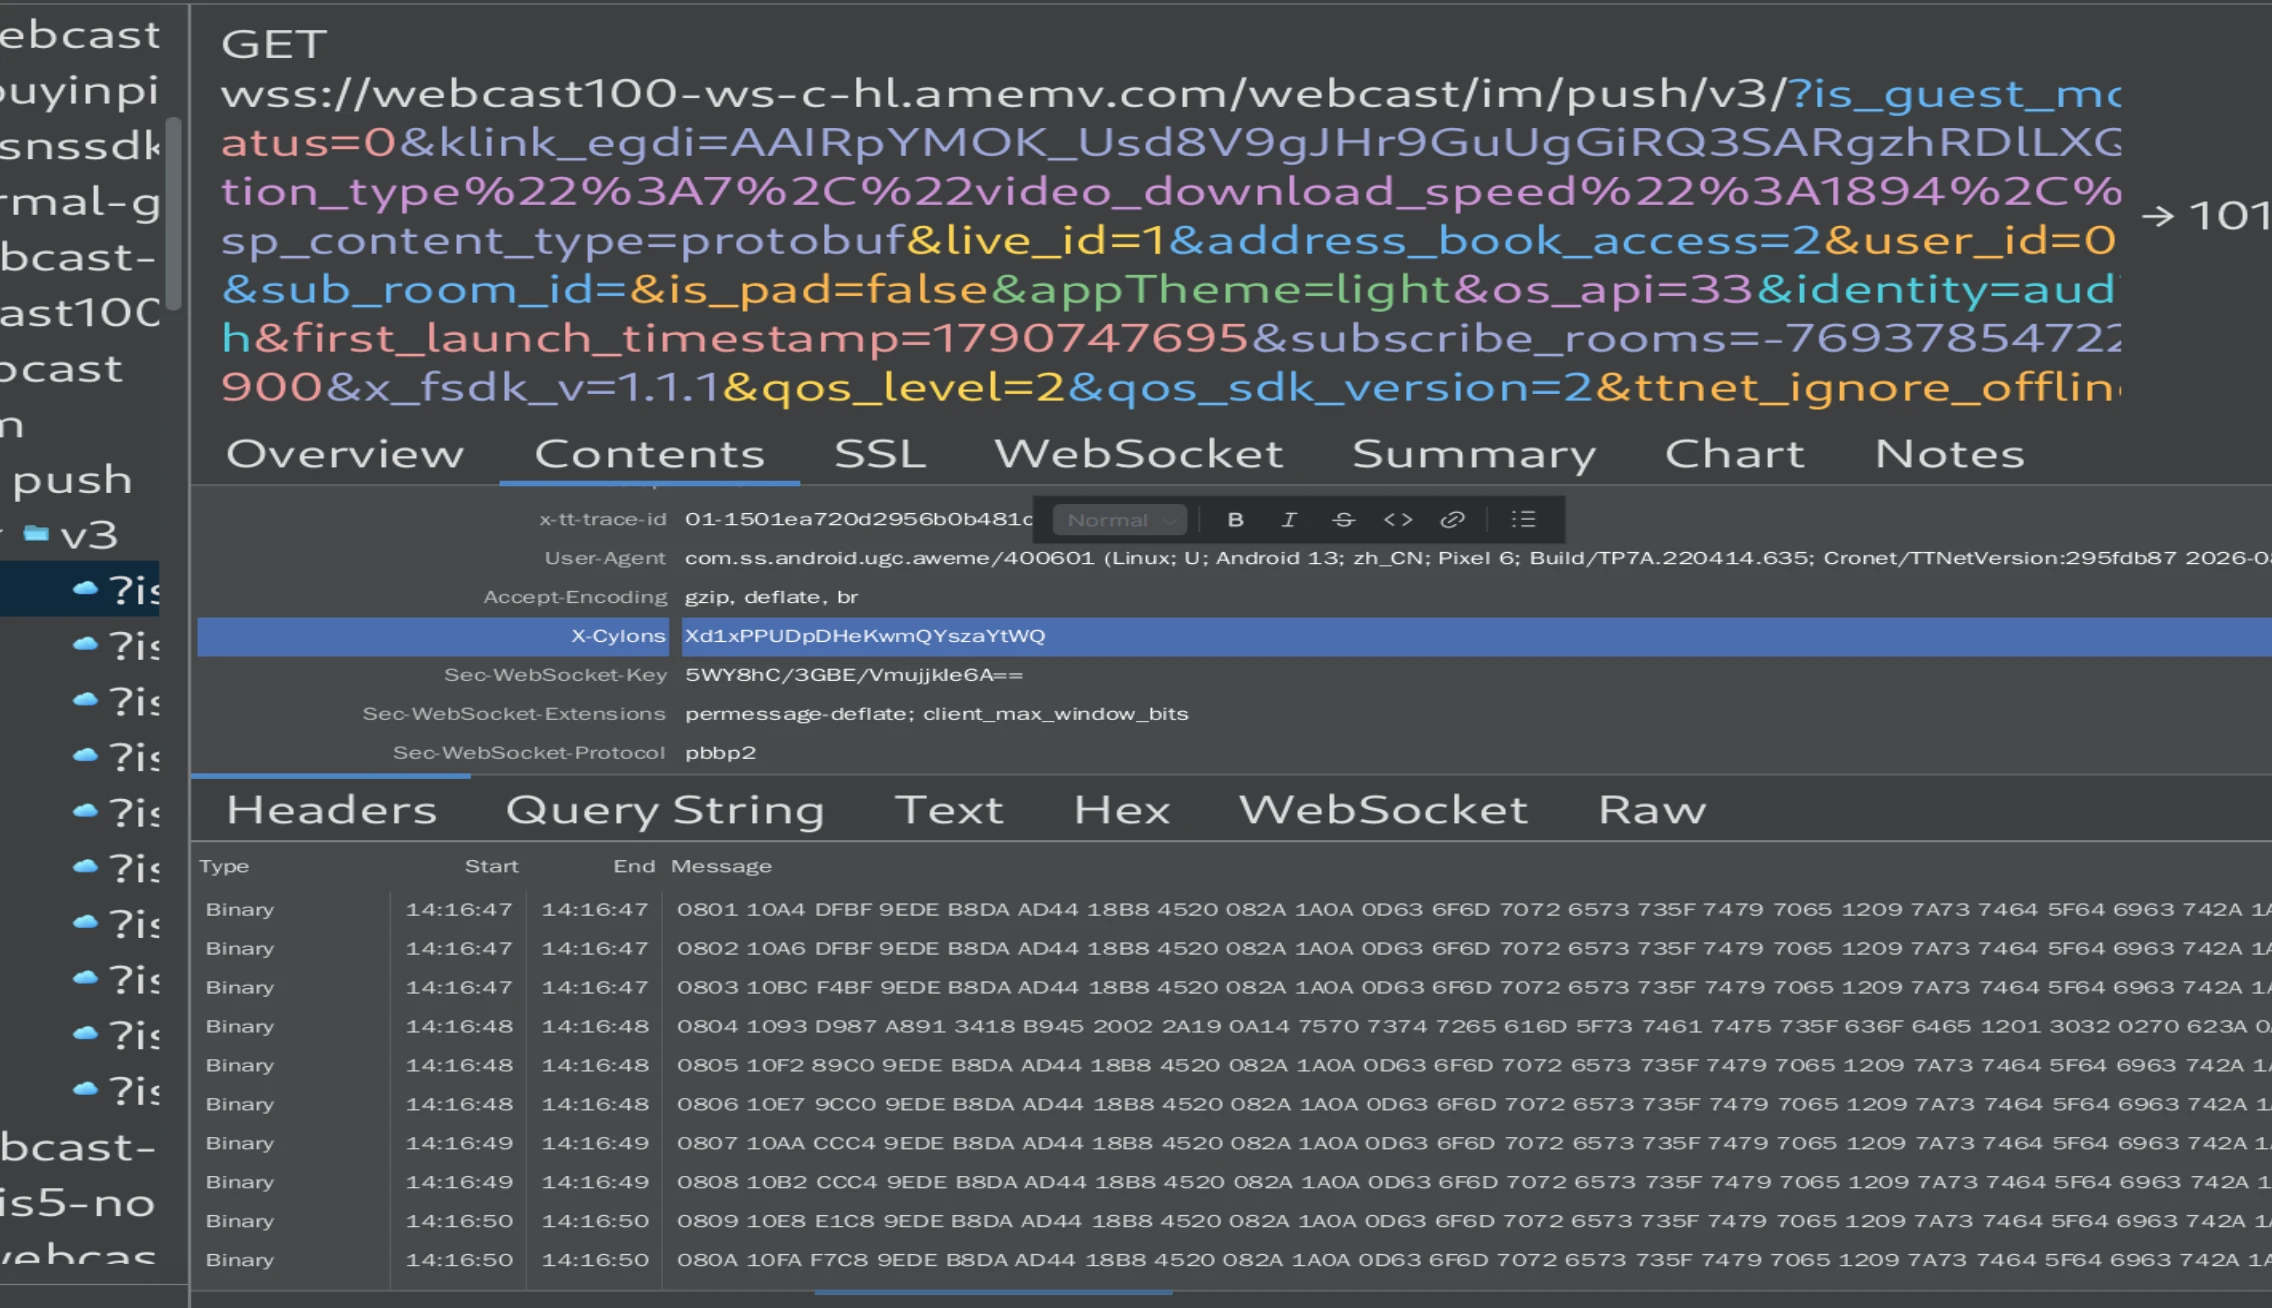Click the v3 folder icon

coord(36,533)
